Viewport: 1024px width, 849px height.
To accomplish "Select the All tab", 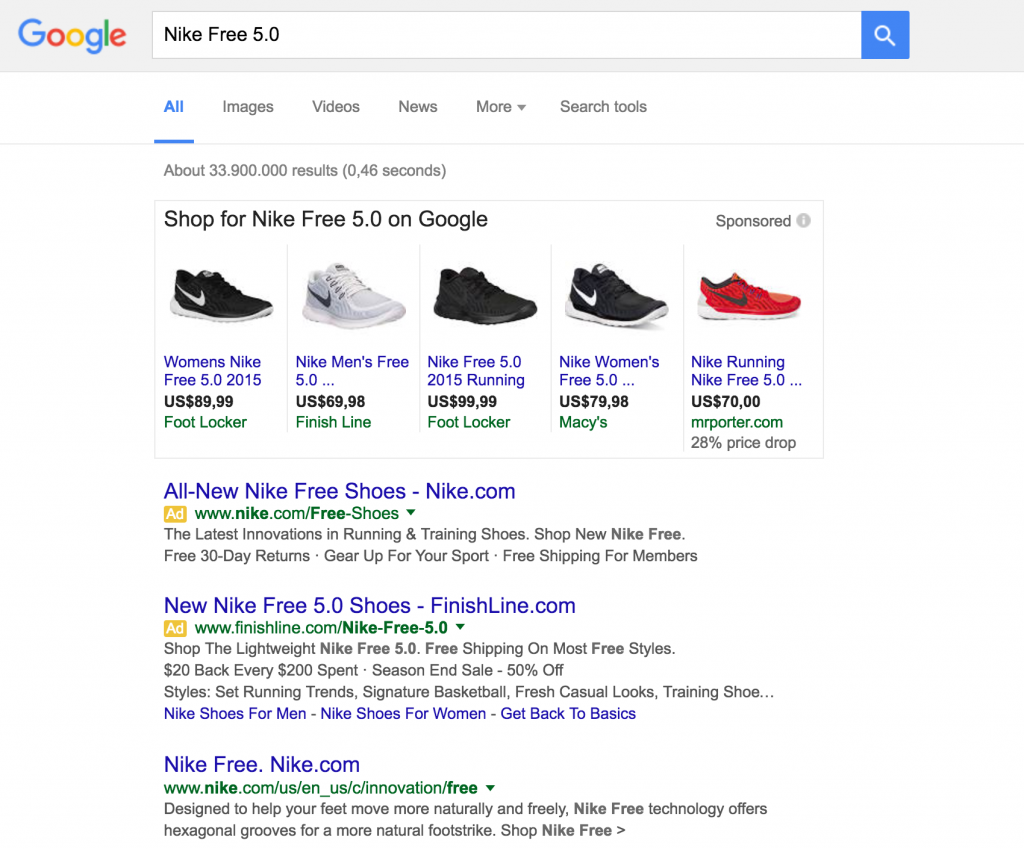I will 174,106.
